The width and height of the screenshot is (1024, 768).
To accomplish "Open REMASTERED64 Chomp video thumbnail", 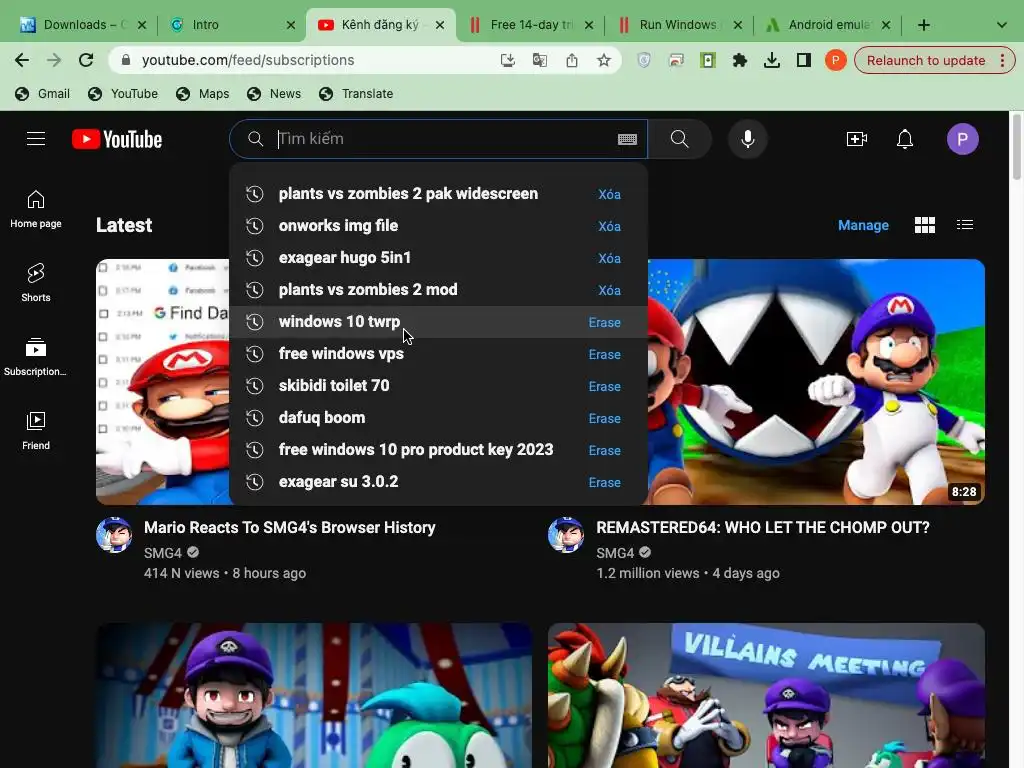I will [816, 382].
